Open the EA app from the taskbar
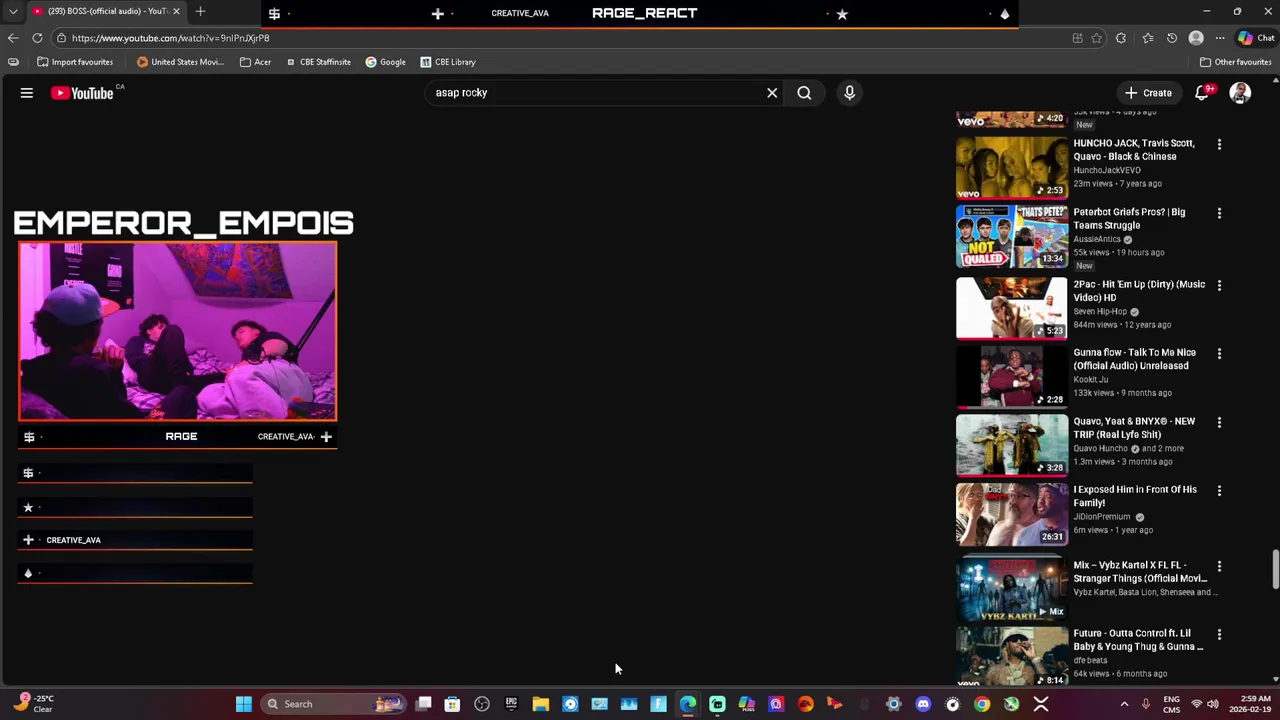Viewport: 1280px width, 720px height. coord(806,704)
